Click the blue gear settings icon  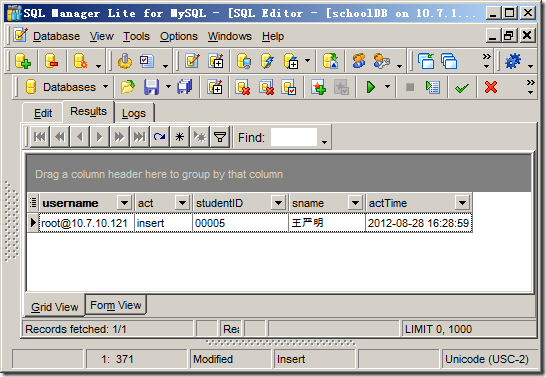tap(513, 61)
